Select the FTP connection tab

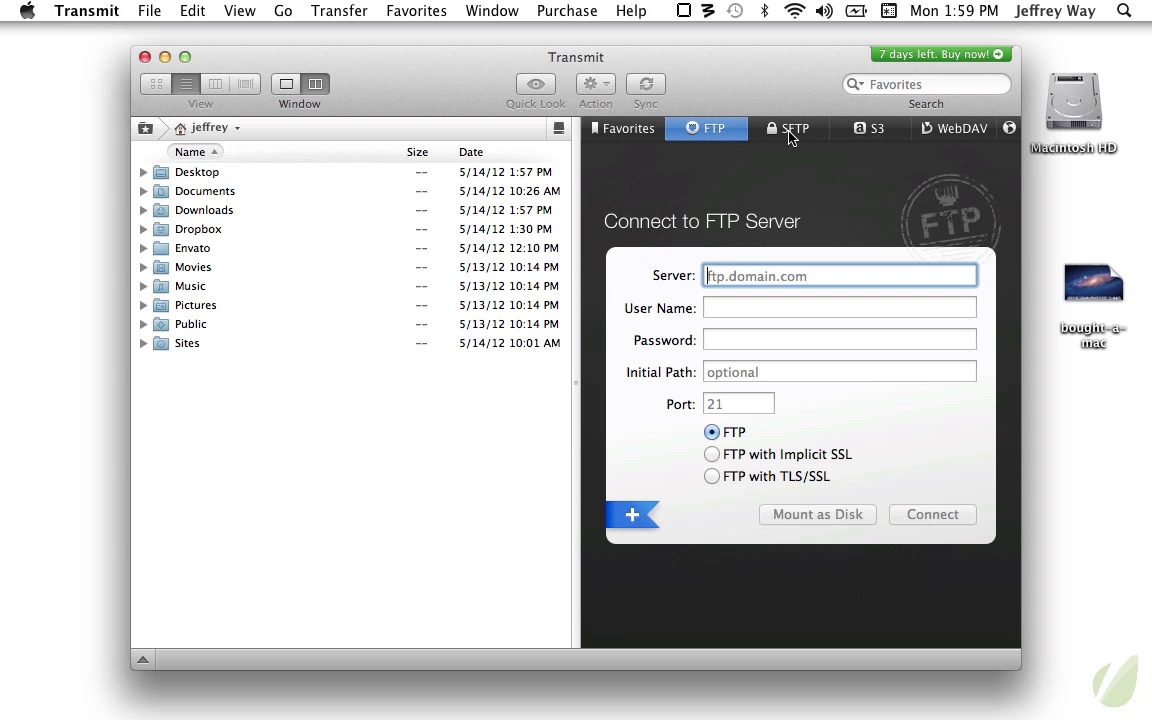coord(706,129)
